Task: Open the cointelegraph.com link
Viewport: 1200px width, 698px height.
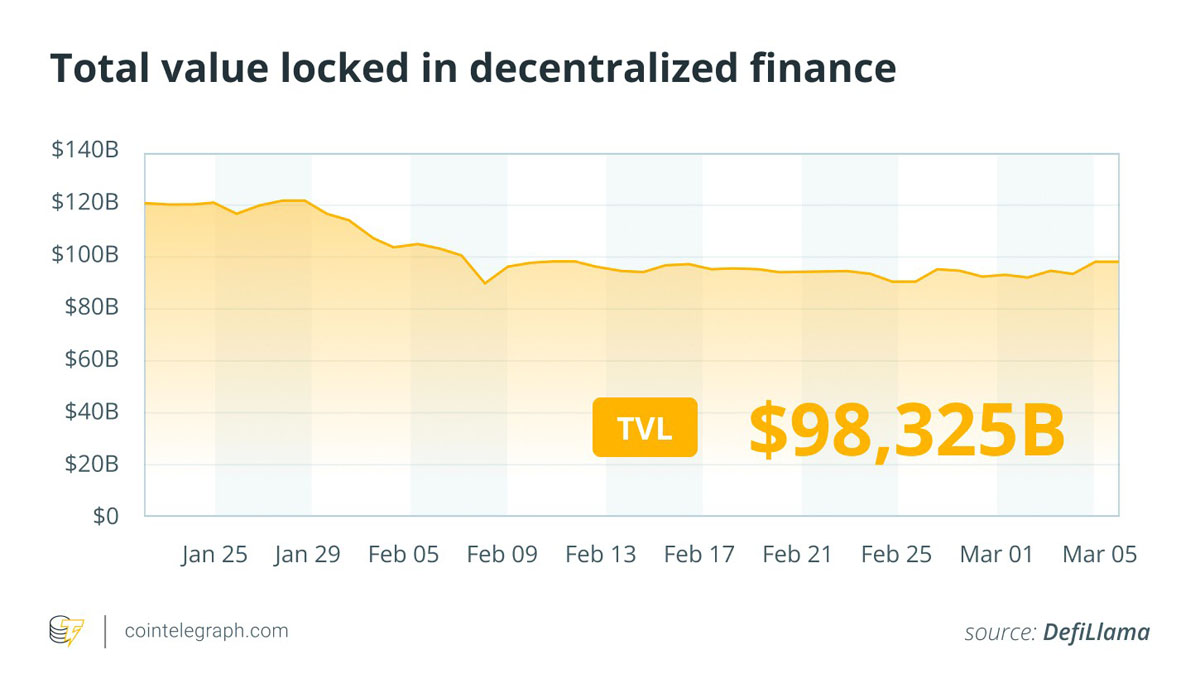Action: pyautogui.click(x=206, y=631)
